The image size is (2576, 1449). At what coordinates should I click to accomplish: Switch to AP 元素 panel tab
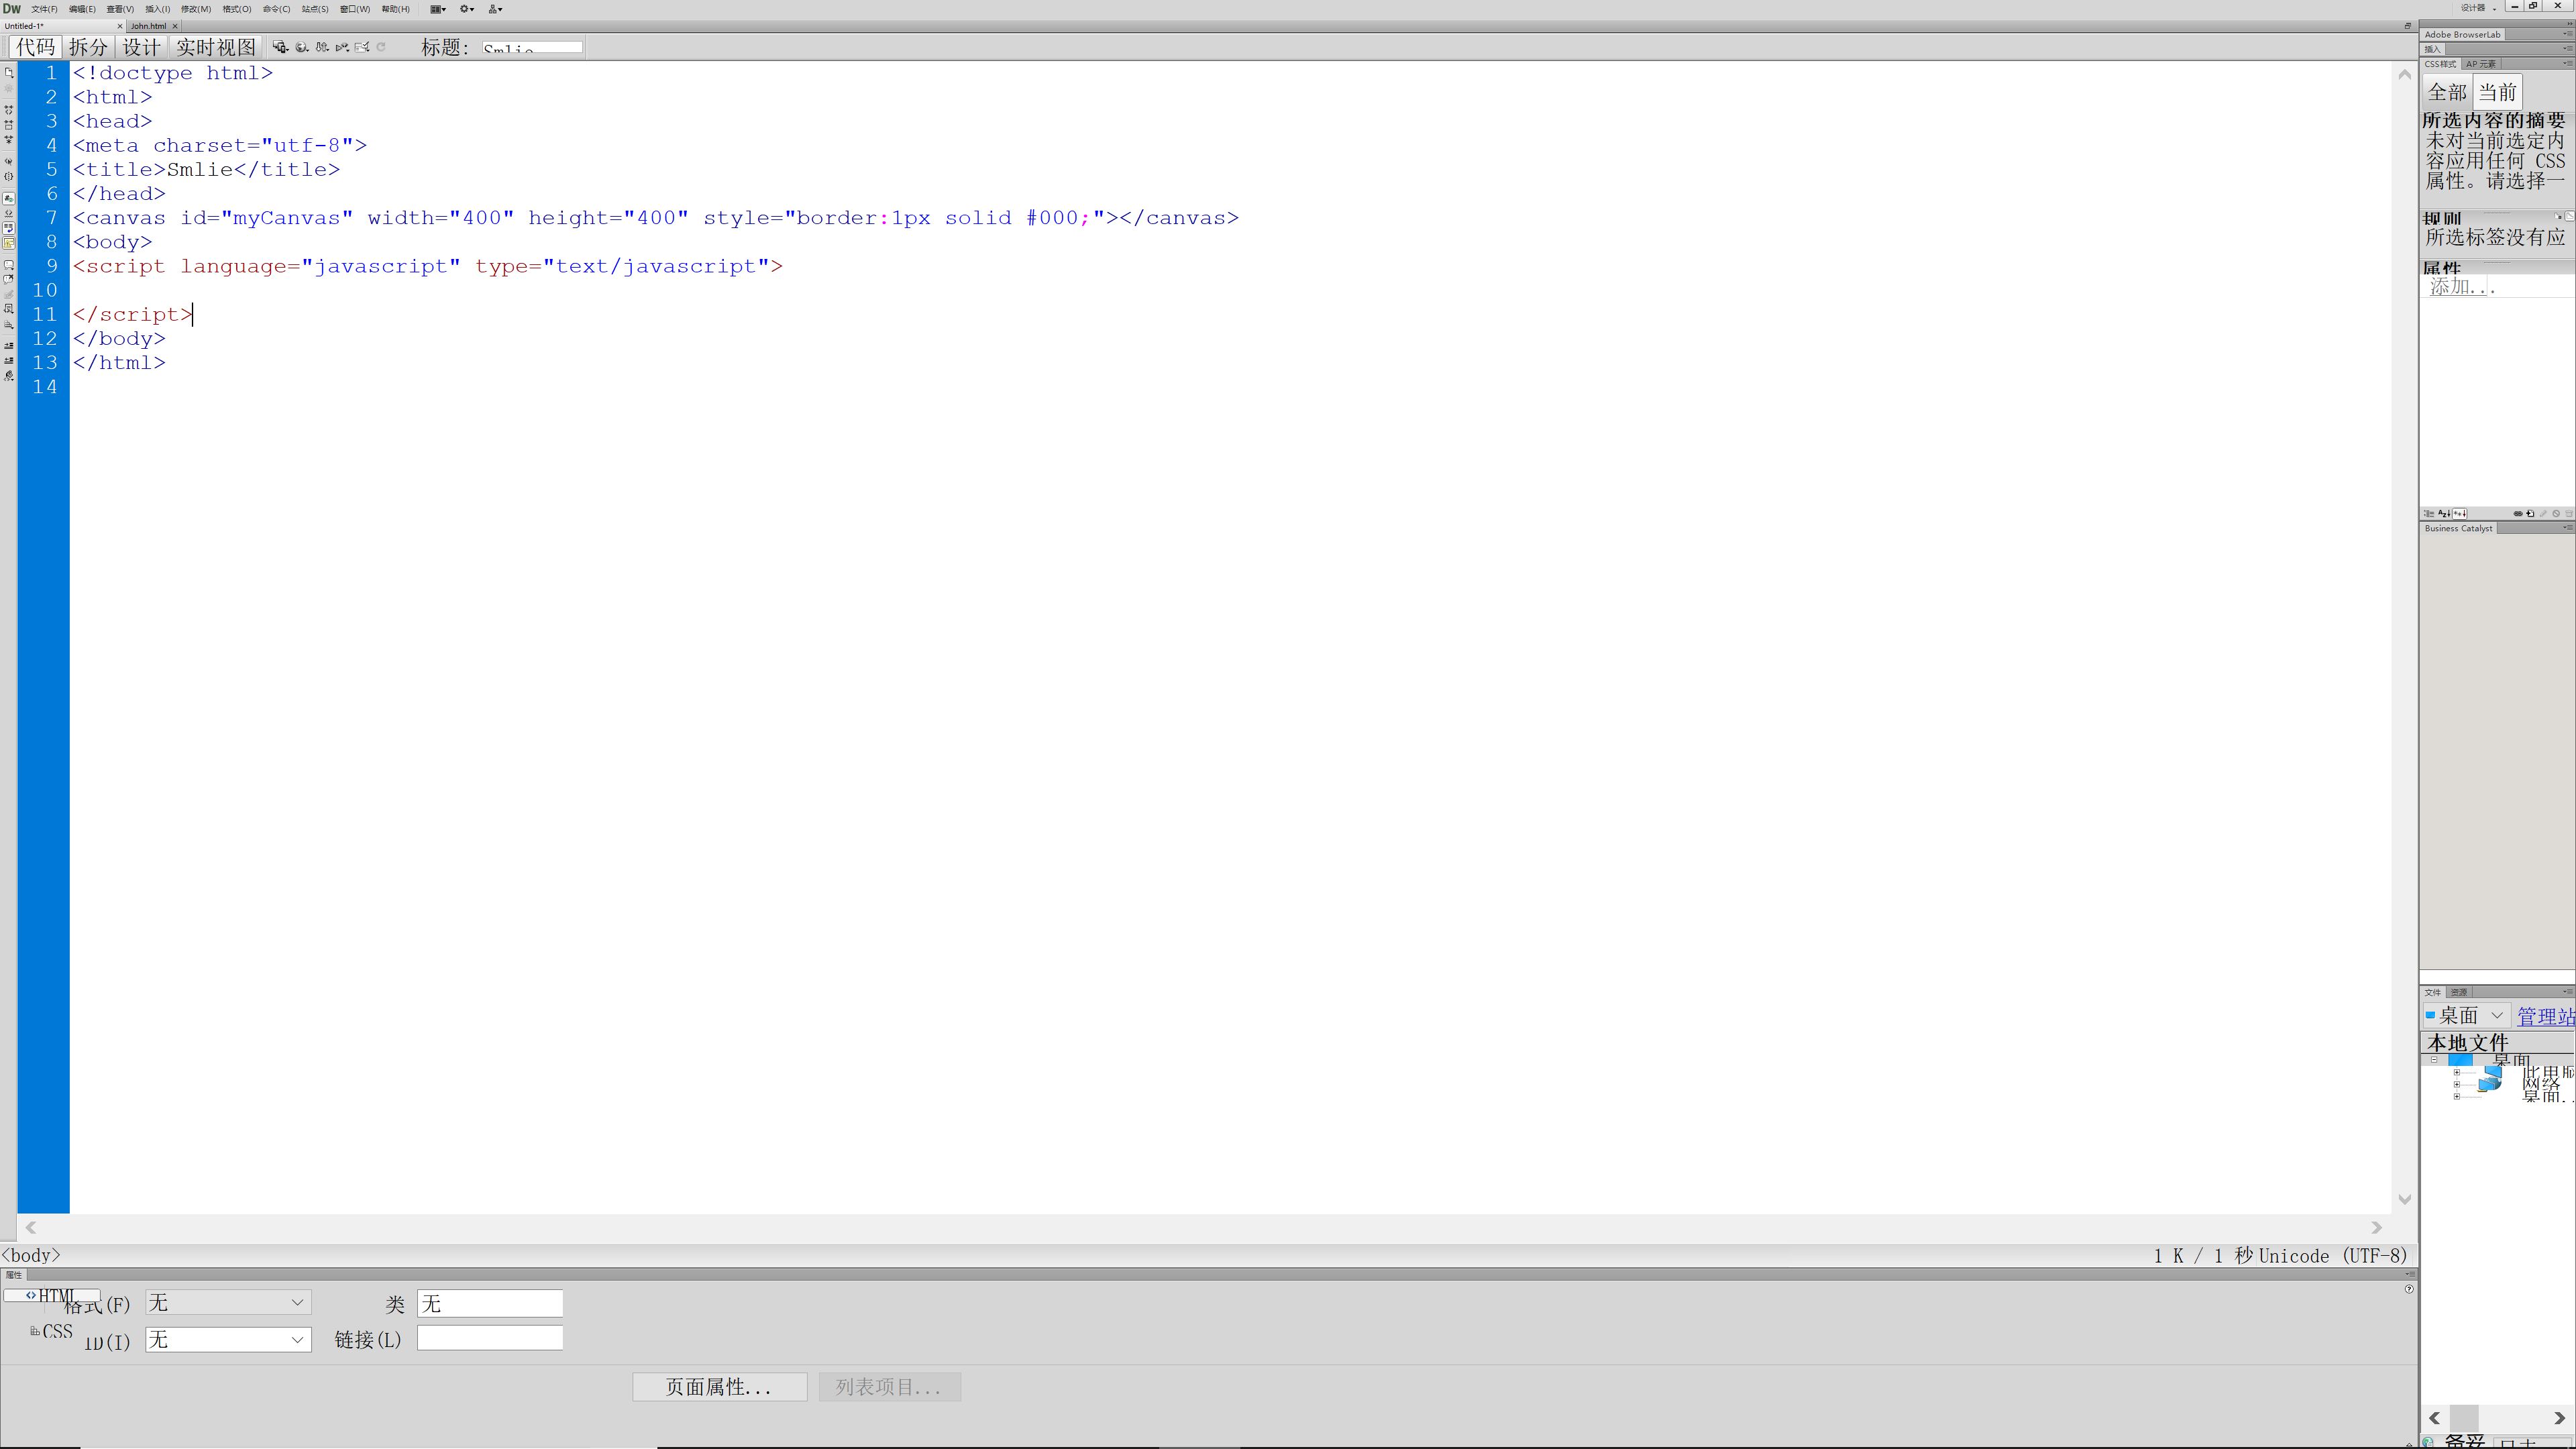(x=2480, y=64)
